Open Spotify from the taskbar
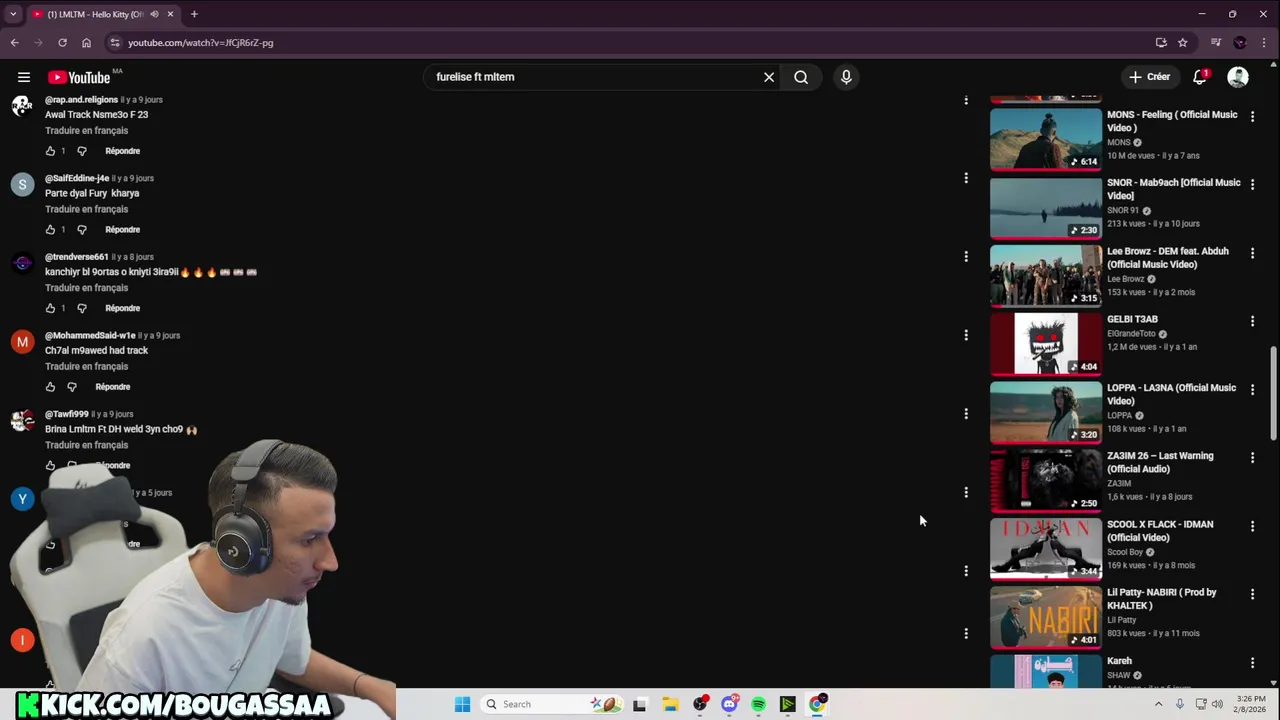 [x=758, y=704]
